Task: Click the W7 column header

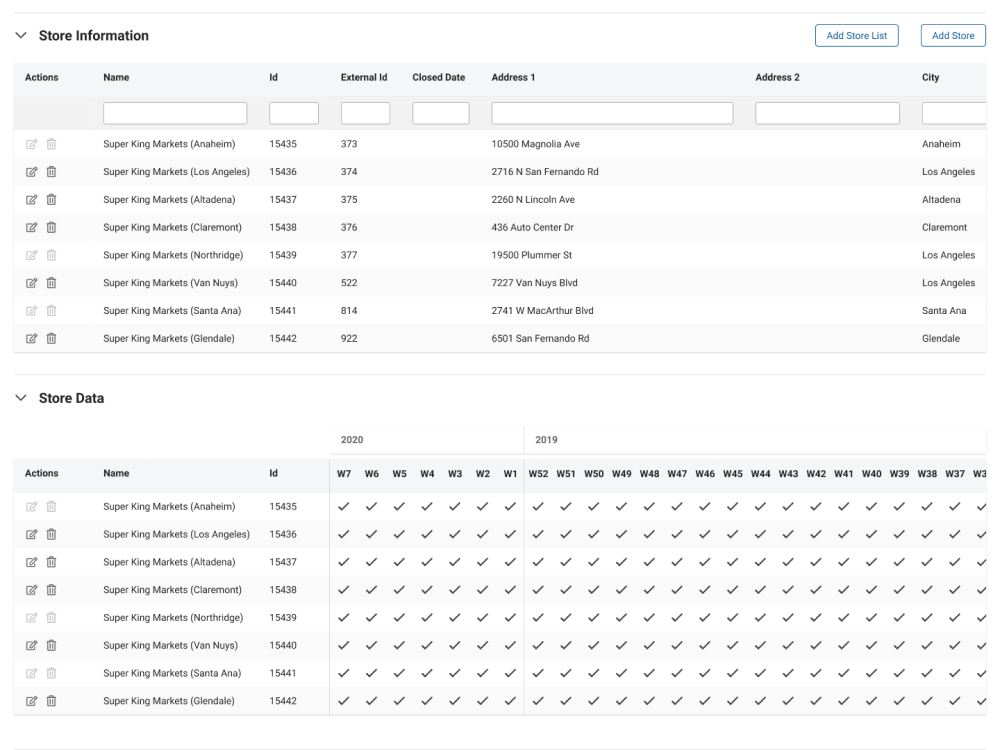Action: pyautogui.click(x=344, y=474)
